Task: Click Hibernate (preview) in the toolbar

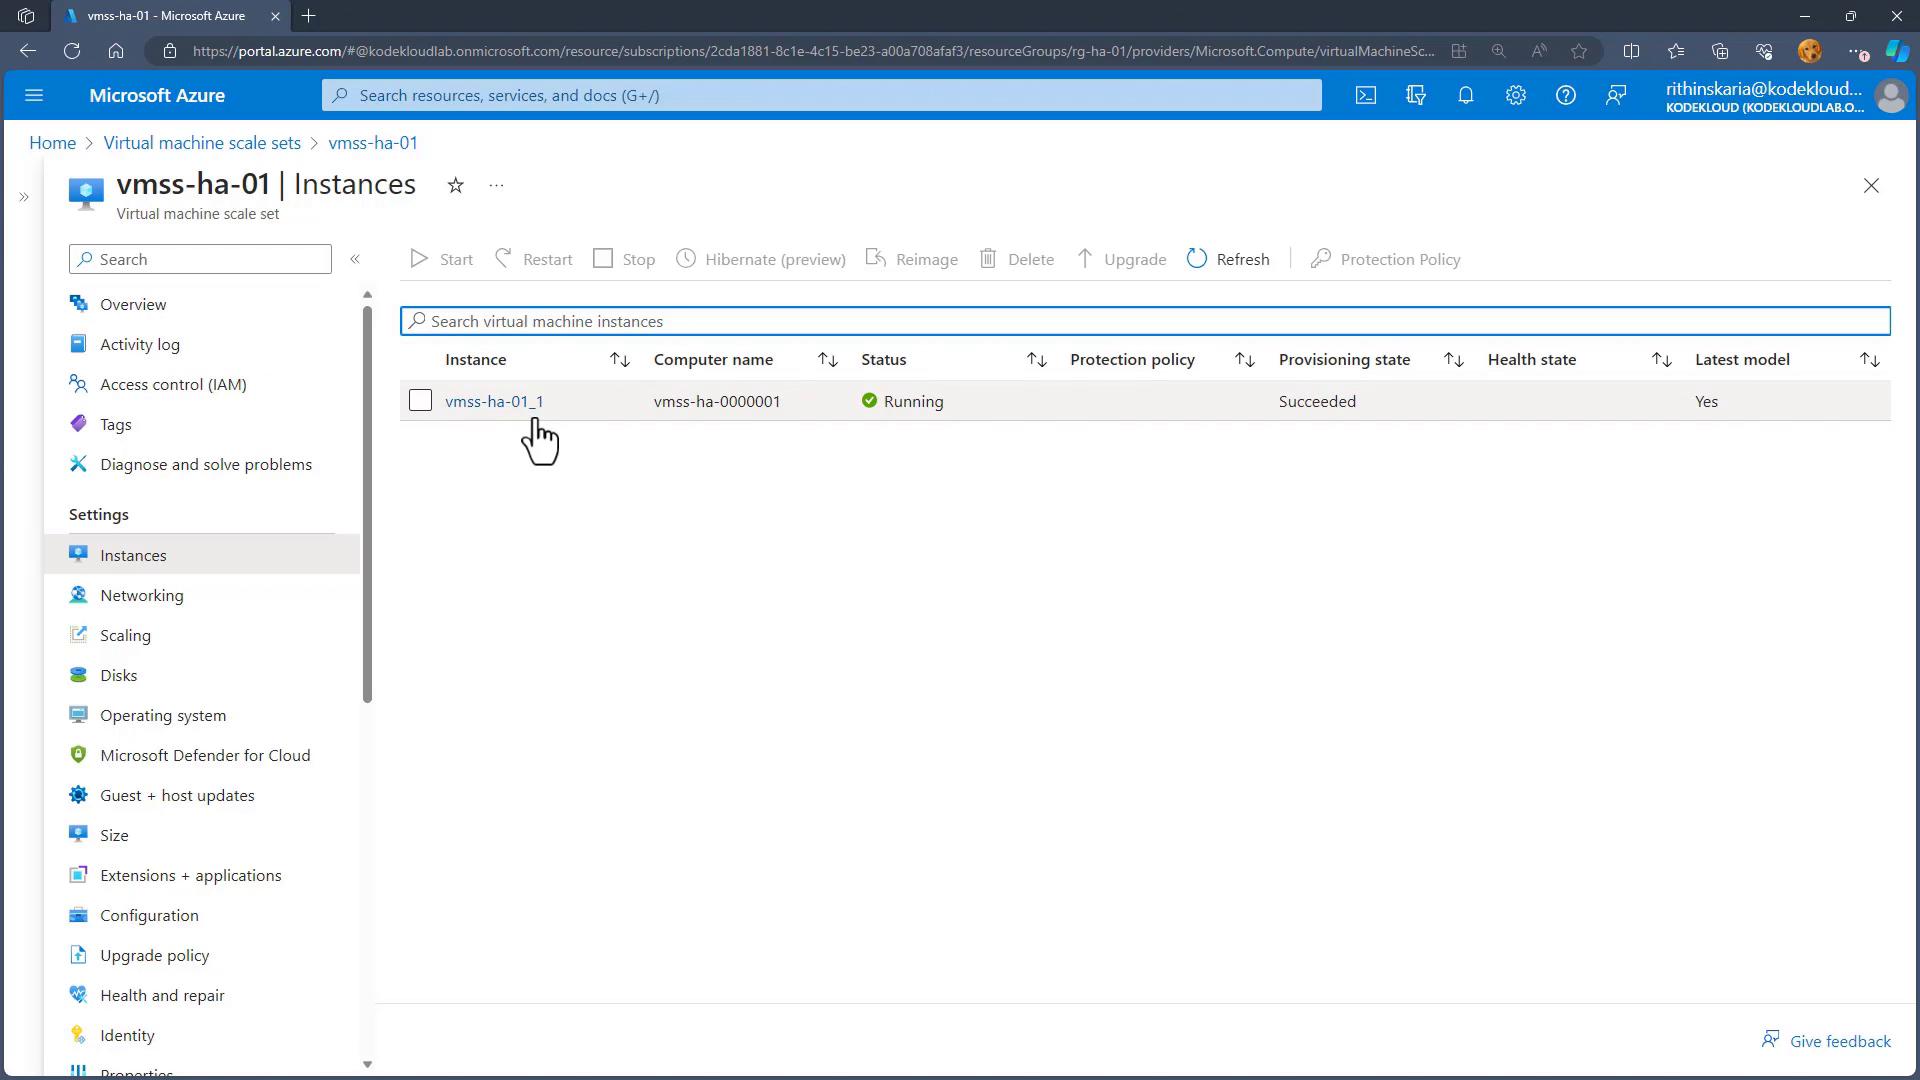Action: pos(760,259)
